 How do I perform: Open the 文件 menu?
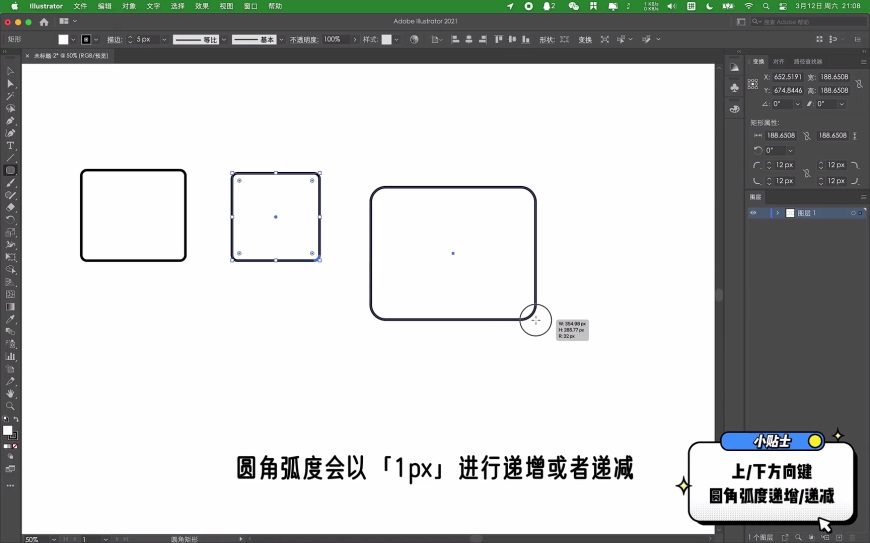[80, 6]
